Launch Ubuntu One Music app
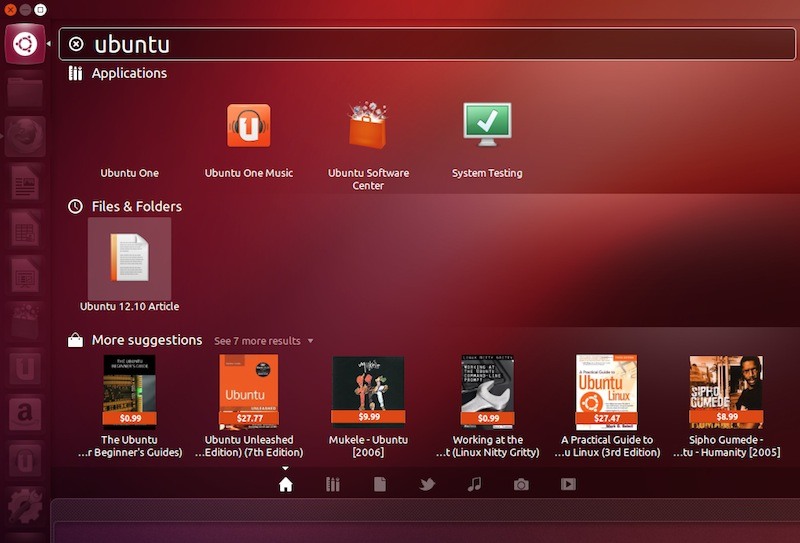 [x=248, y=126]
